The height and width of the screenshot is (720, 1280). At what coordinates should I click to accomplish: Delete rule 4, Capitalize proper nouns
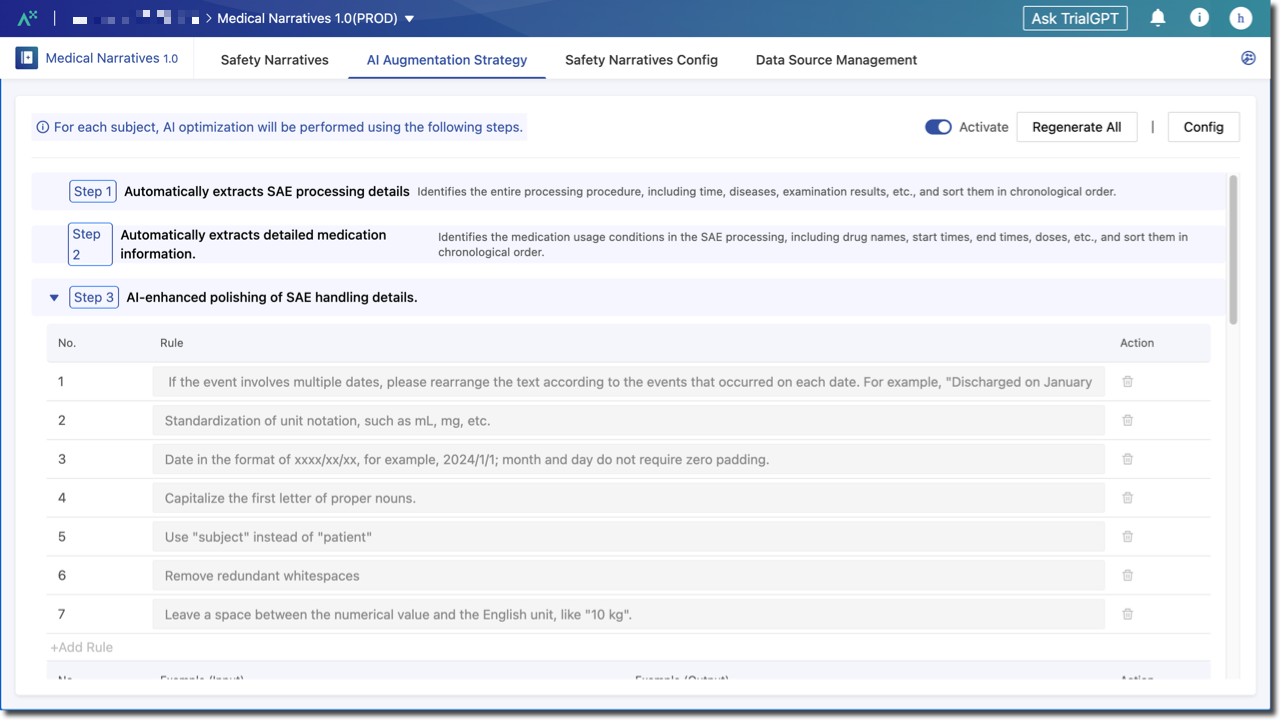tap(1128, 498)
